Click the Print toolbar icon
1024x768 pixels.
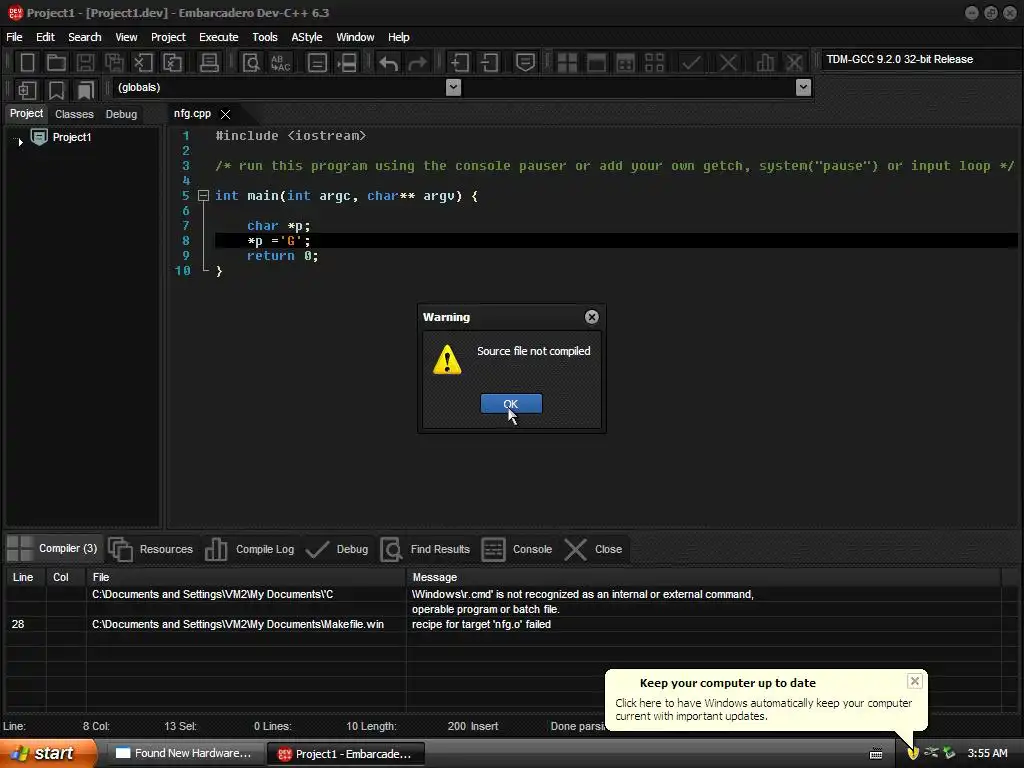coord(209,63)
